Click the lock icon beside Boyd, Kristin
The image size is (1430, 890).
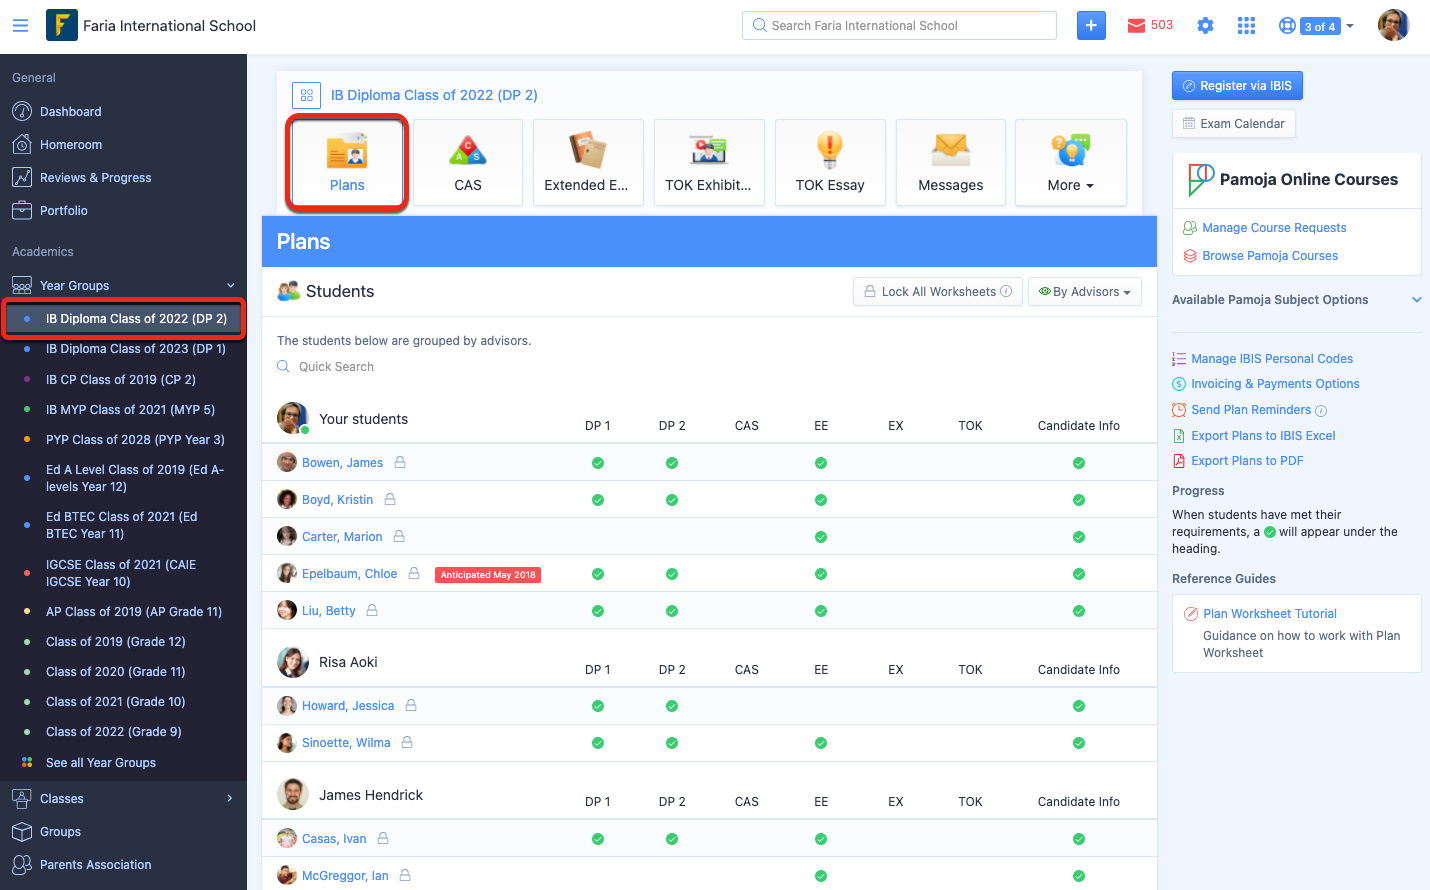pyautogui.click(x=390, y=499)
